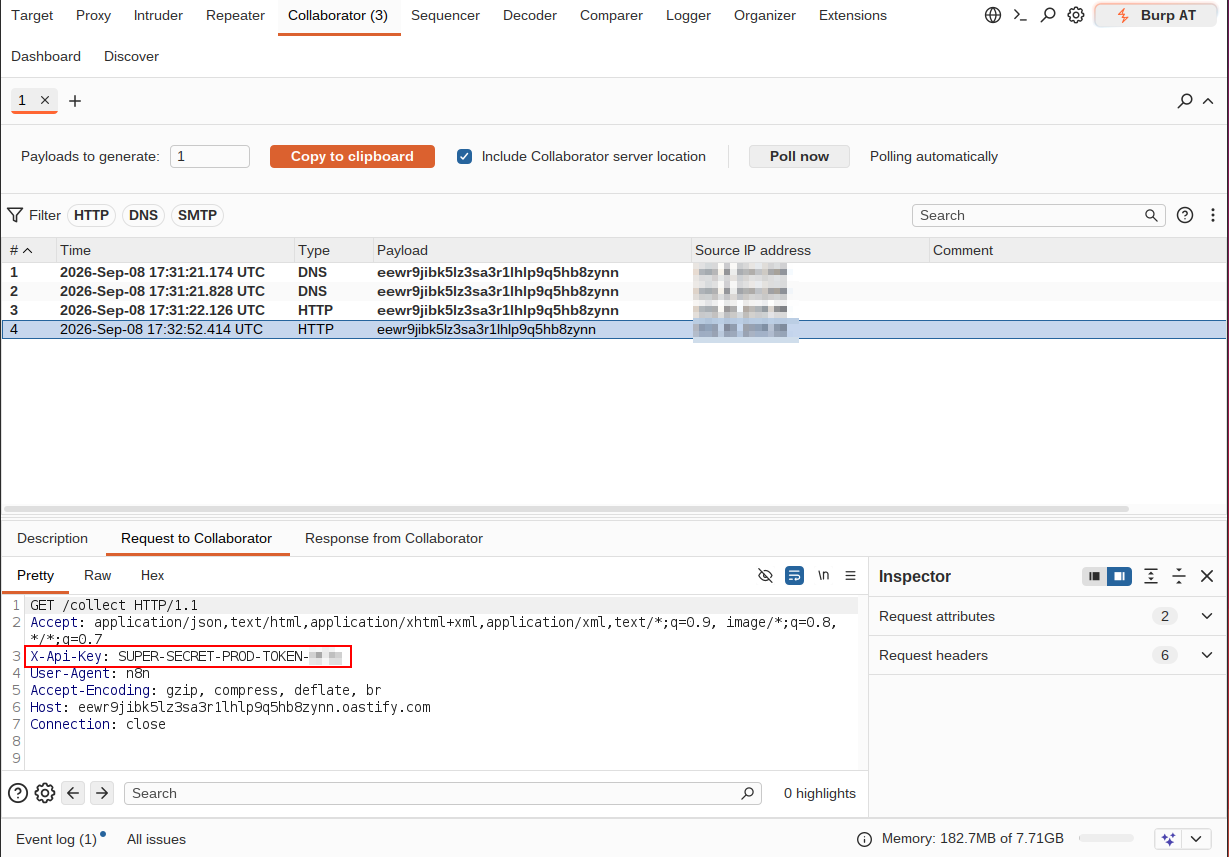Click the Inspector collapse-all sections icon
1229x857 pixels.
1179,576
